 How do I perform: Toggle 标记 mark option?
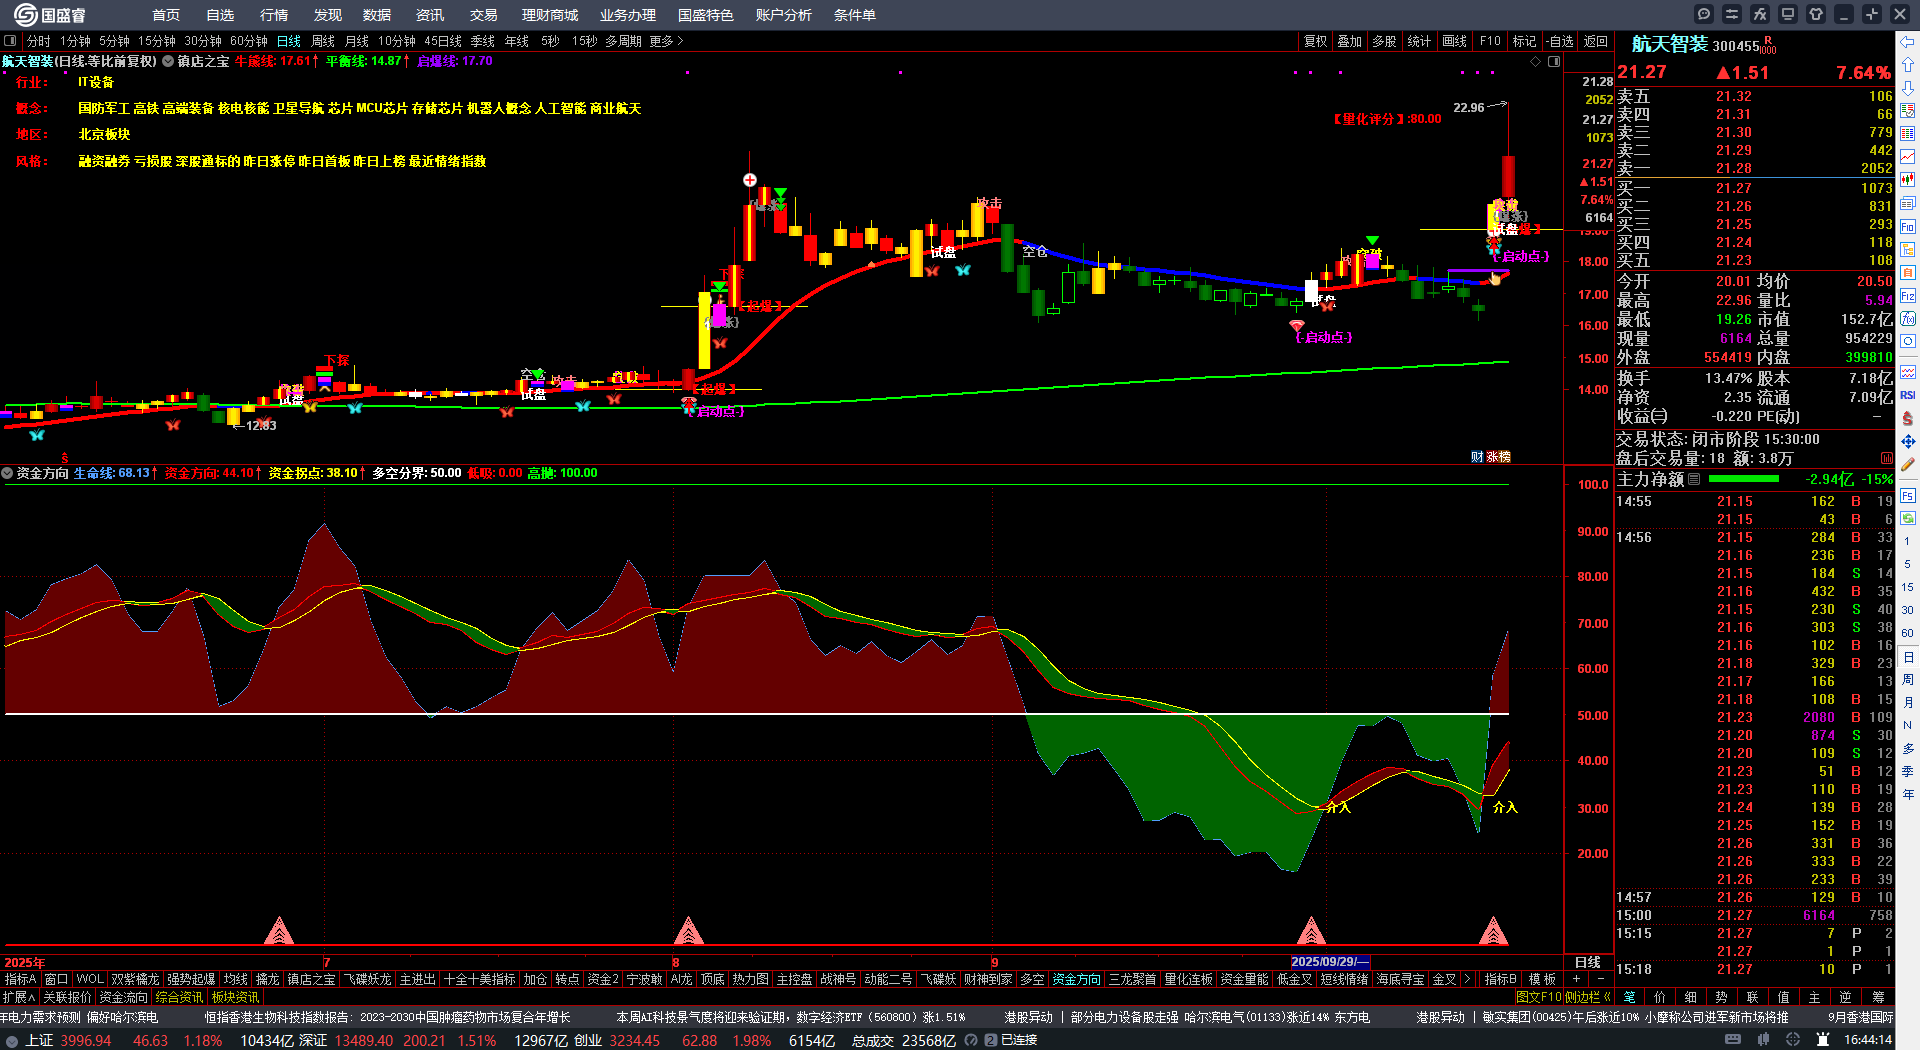1524,41
